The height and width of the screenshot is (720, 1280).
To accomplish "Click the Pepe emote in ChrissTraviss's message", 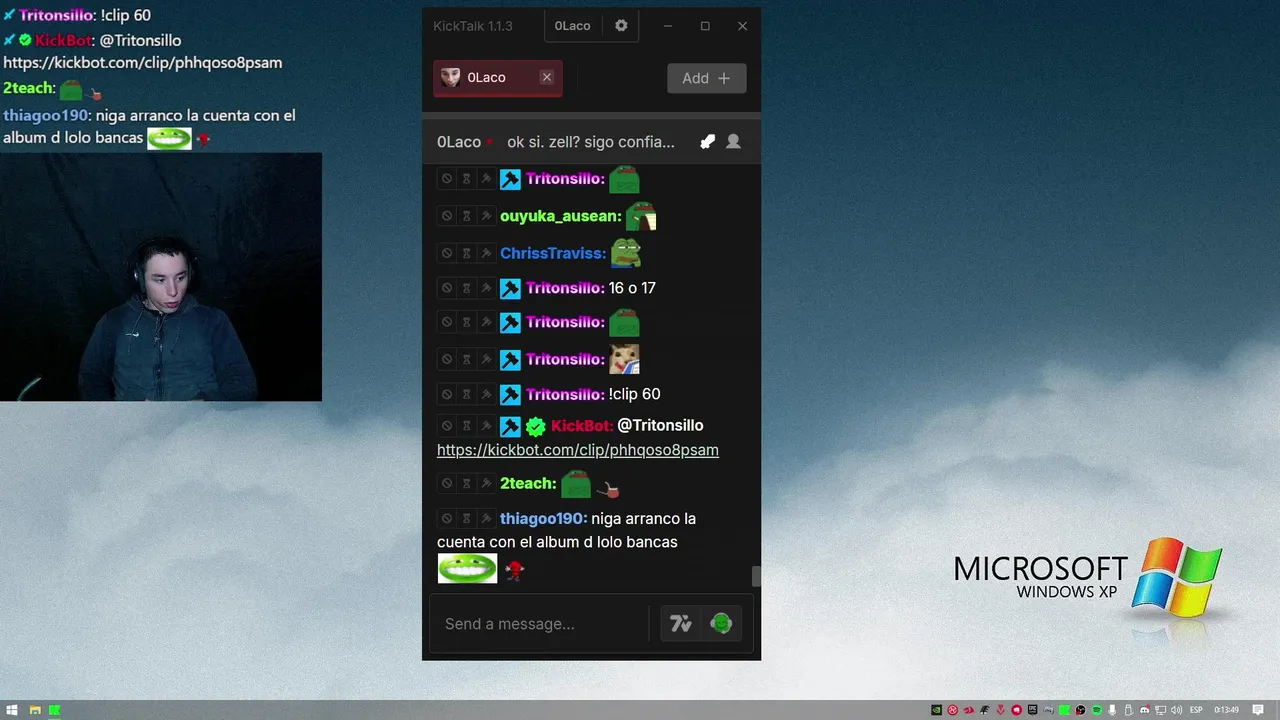I will point(625,252).
